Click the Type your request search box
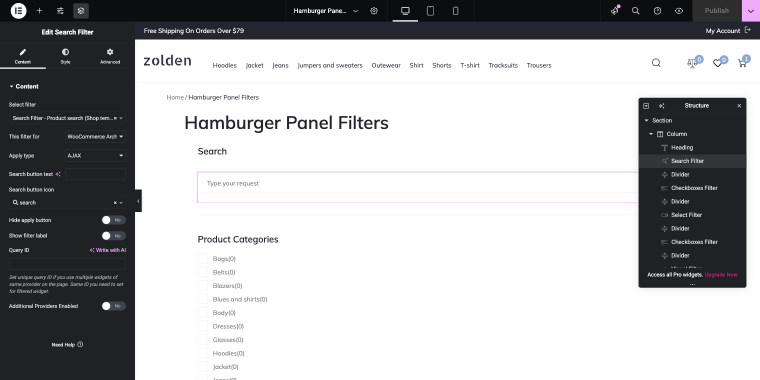This screenshot has width=760, height=380. click(x=417, y=183)
